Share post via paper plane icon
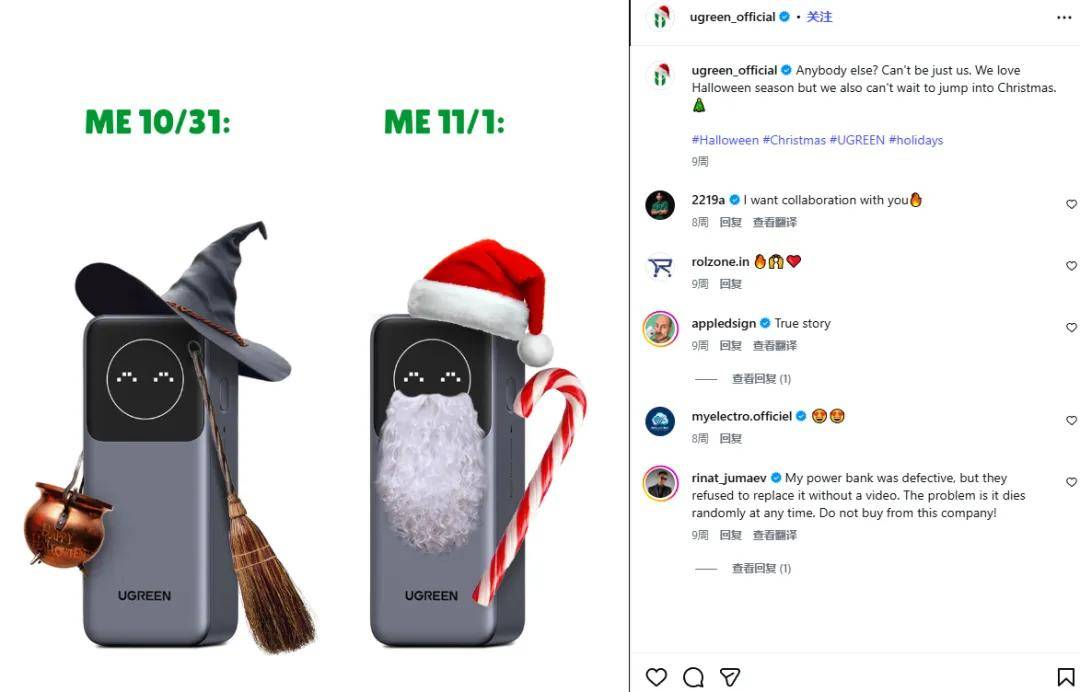 pos(730,677)
